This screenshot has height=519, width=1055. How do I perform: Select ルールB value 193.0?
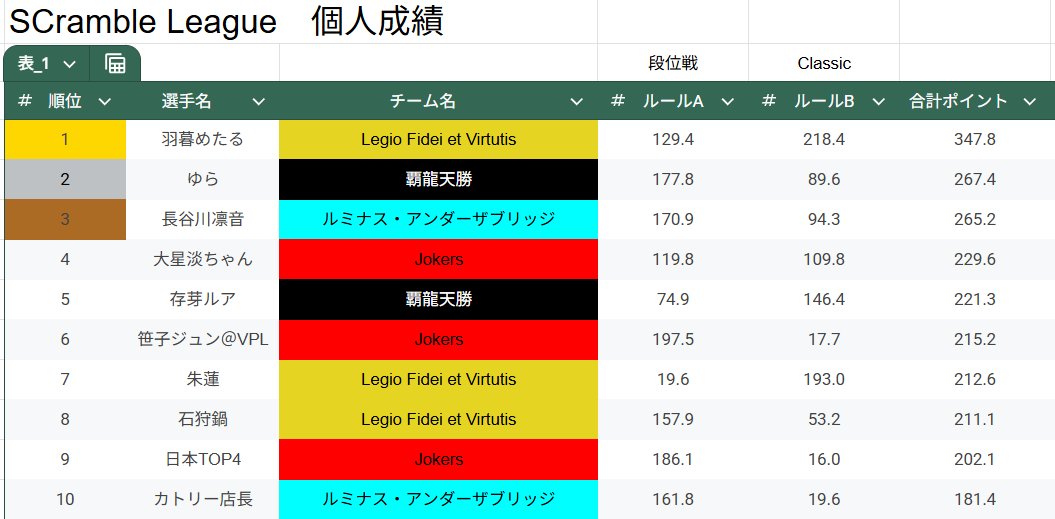click(824, 379)
